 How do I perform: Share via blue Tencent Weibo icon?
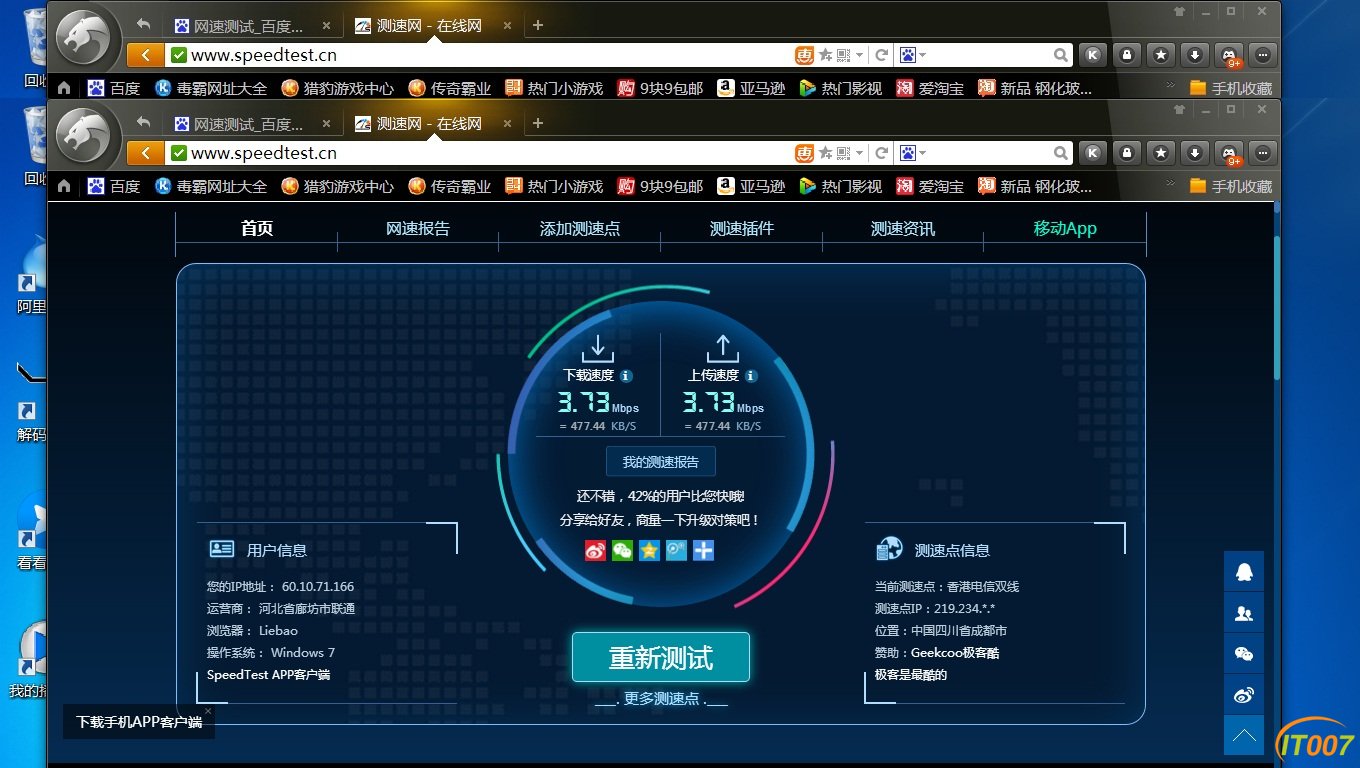[676, 550]
